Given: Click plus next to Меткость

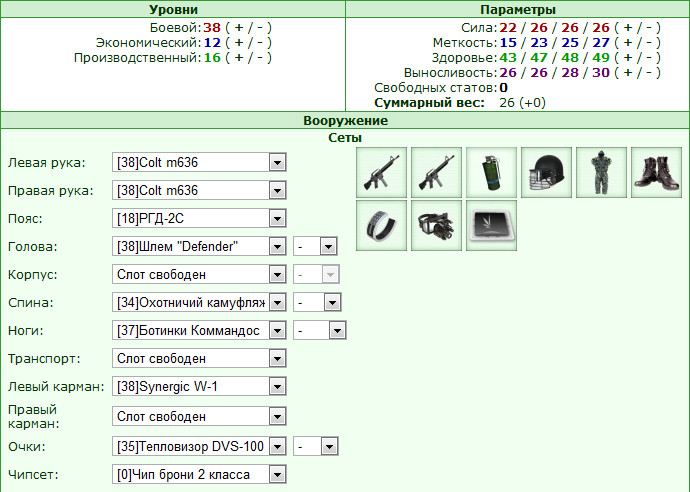Looking at the screenshot, I should click(628, 43).
